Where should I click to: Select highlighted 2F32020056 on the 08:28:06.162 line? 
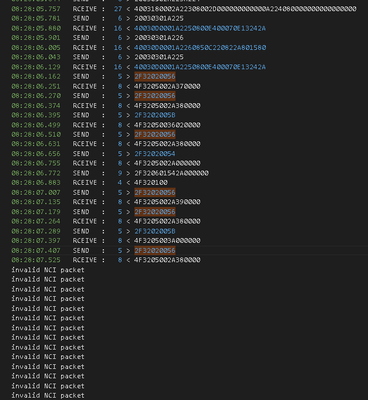coord(155,76)
